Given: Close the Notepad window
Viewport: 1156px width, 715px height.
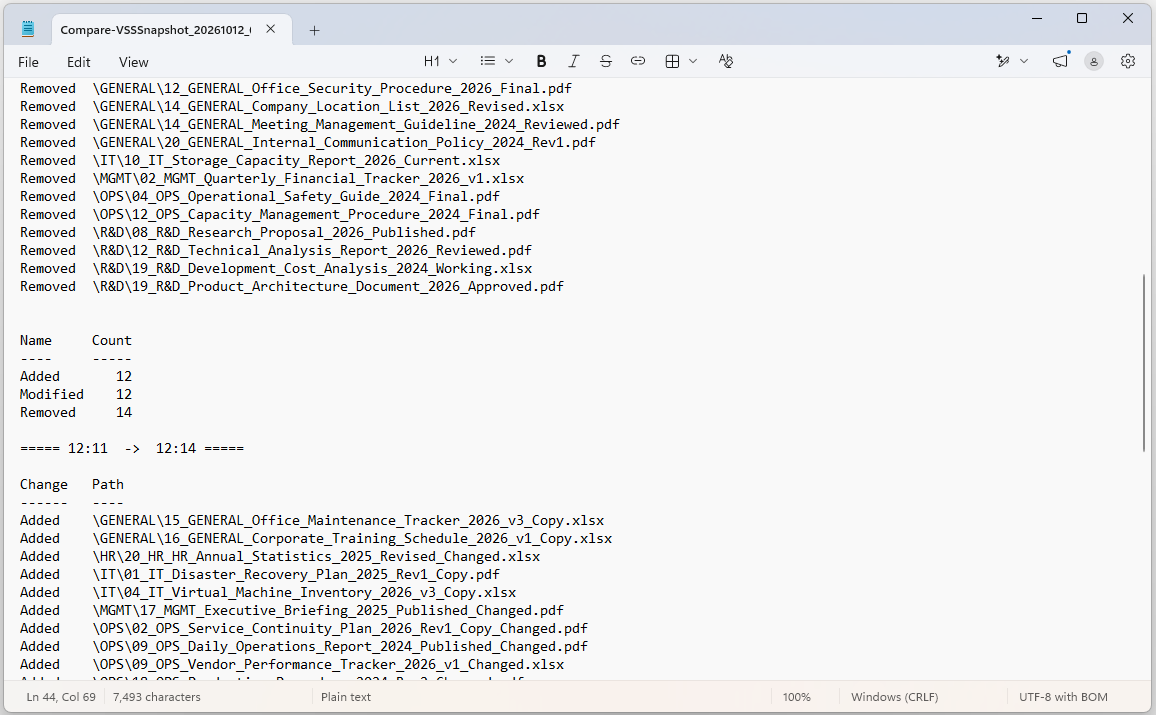Looking at the screenshot, I should 1128,18.
